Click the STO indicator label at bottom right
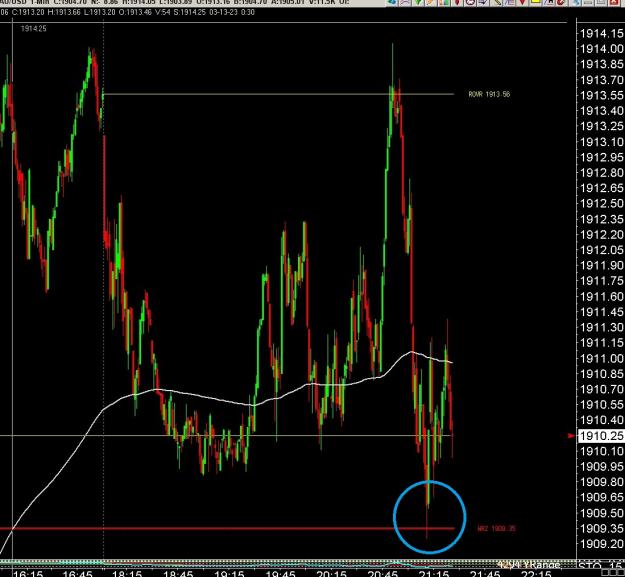This screenshot has height=577, width=625. coord(590,566)
